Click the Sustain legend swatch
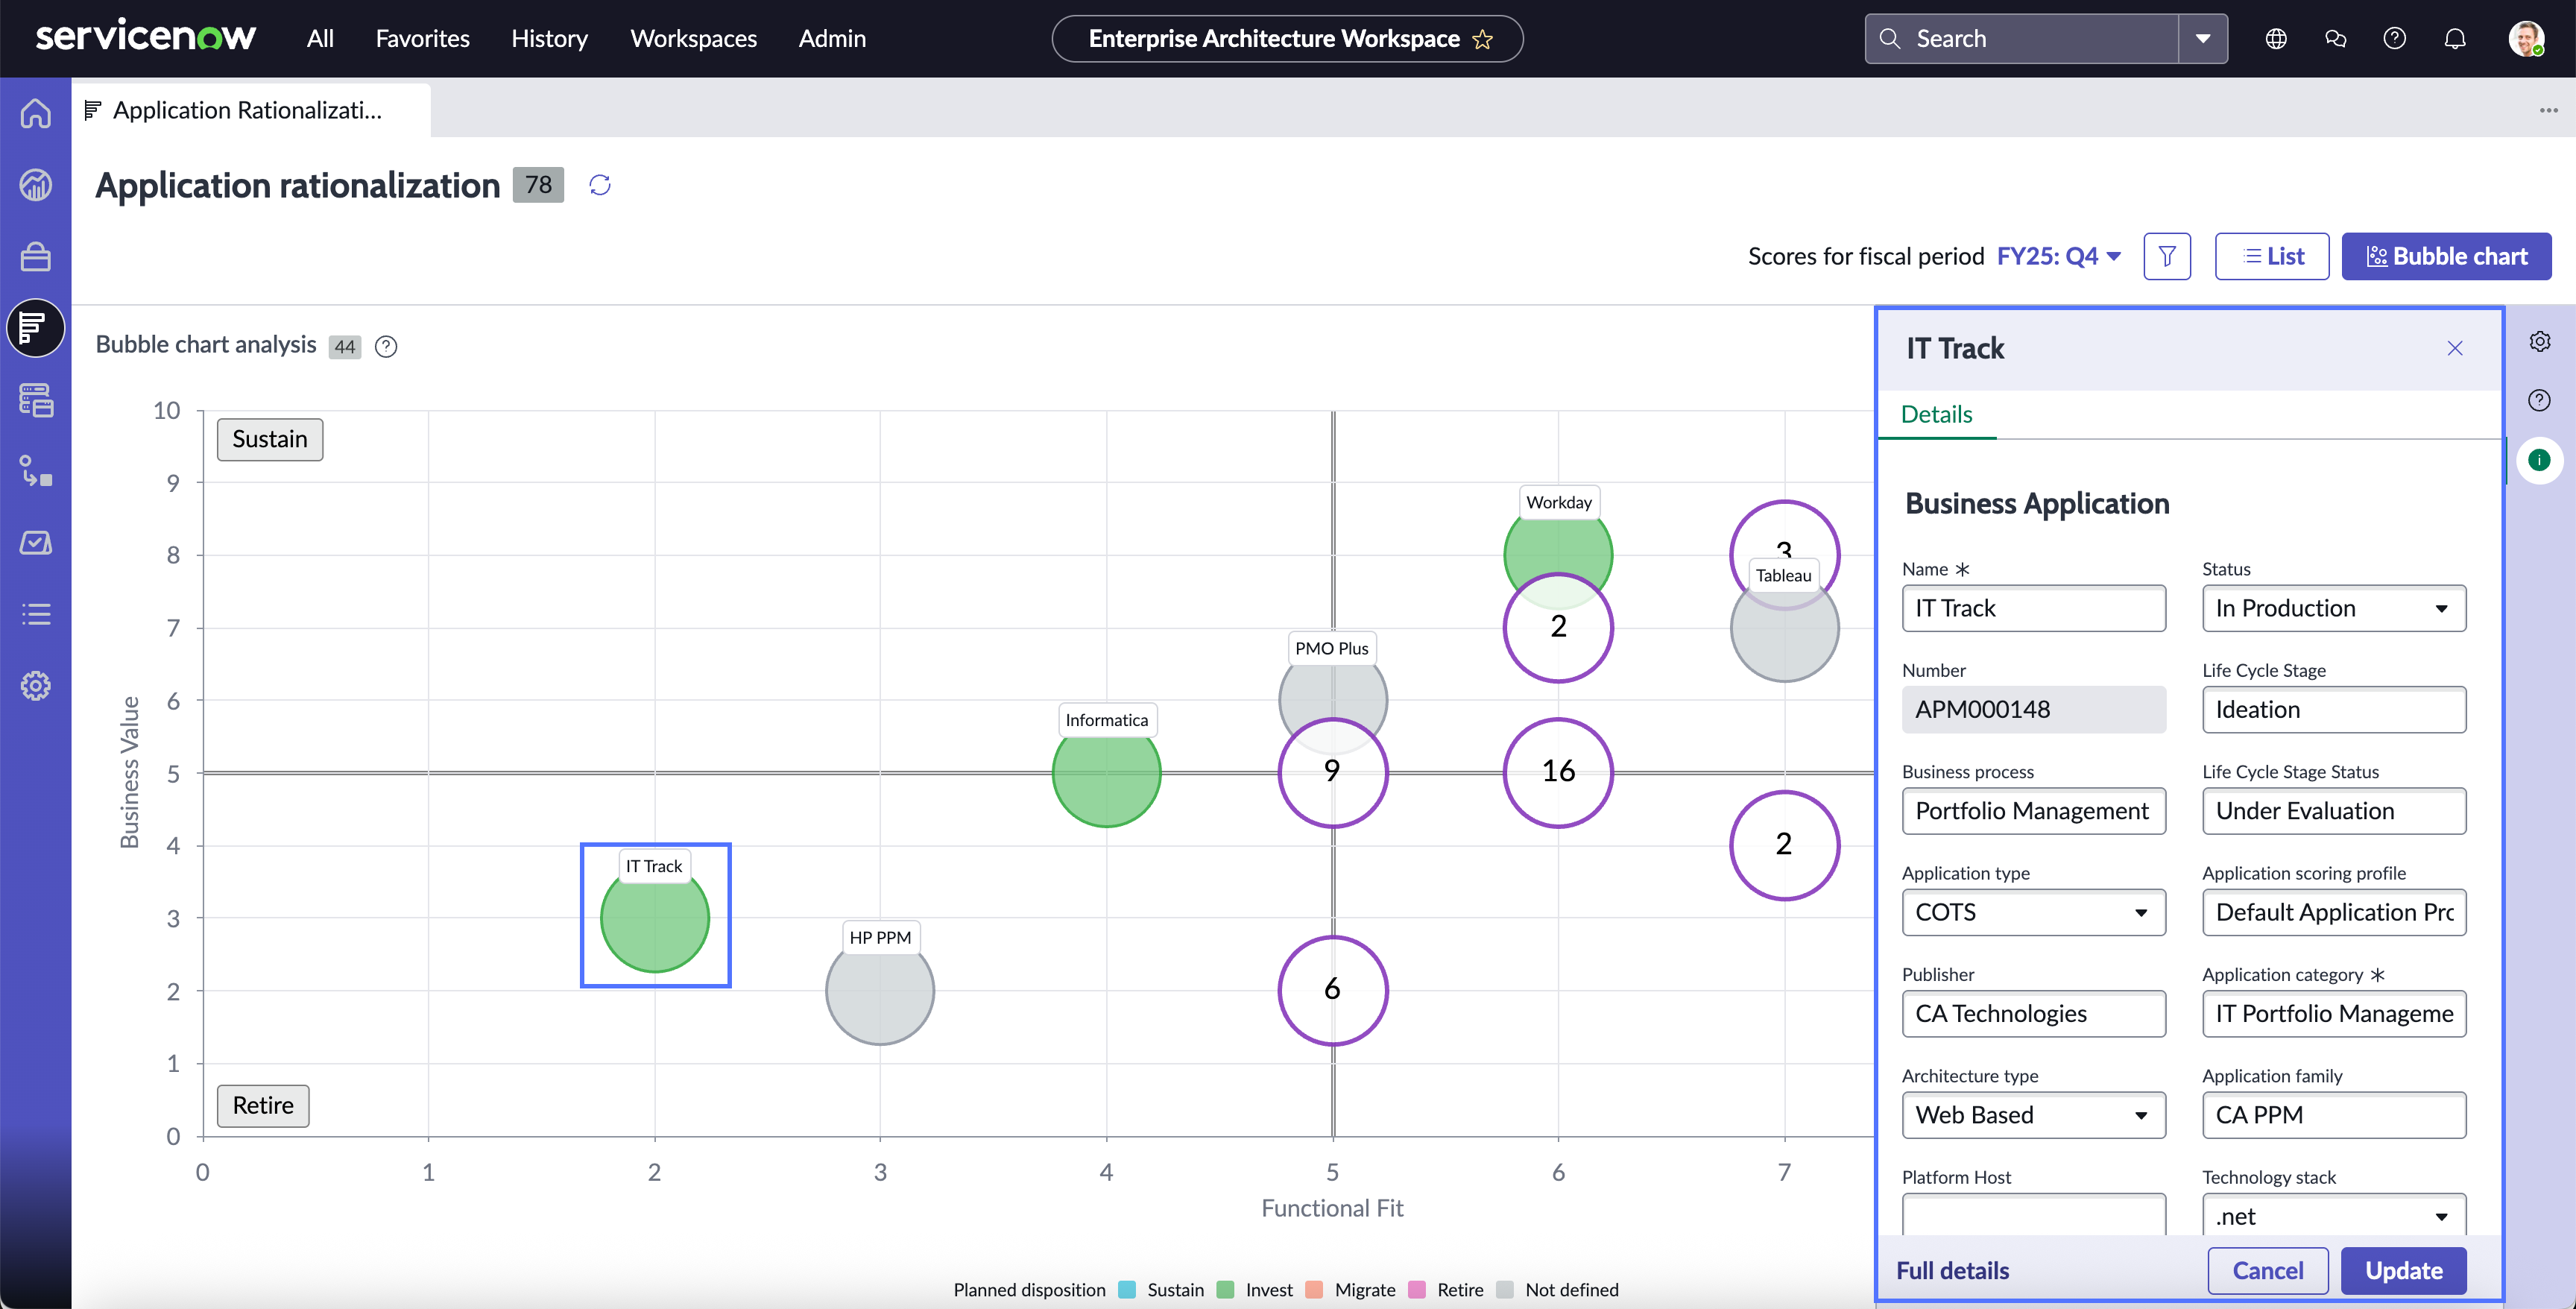2576x1309 pixels. [1127, 1290]
